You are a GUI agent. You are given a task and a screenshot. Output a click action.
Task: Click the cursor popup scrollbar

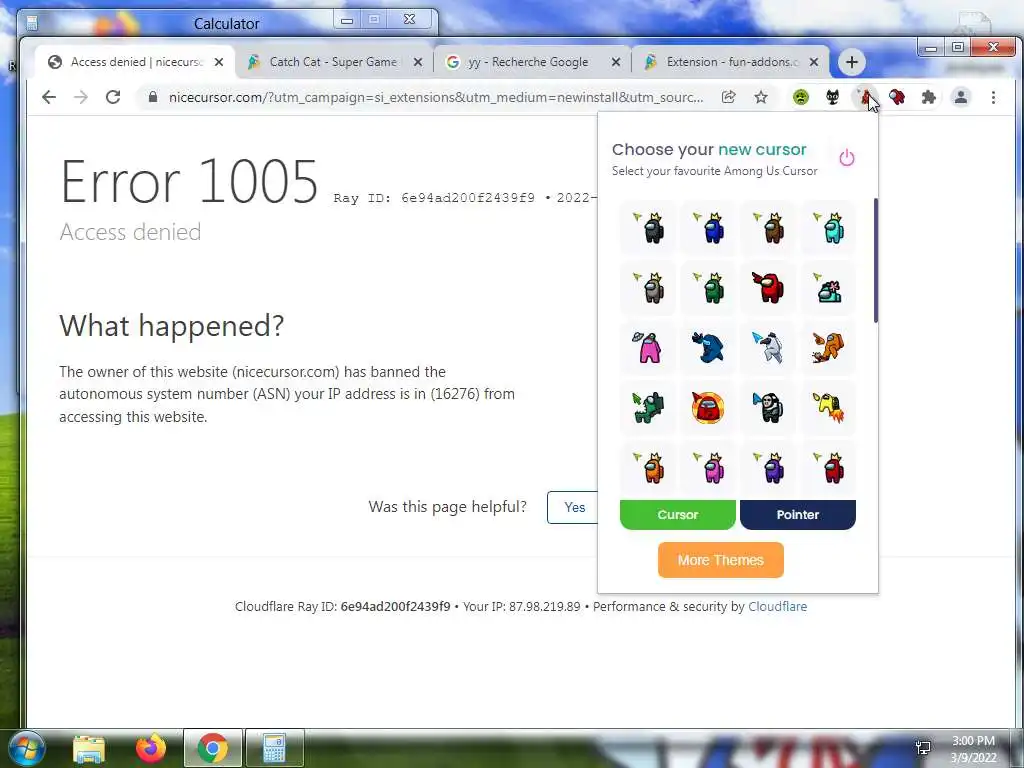(x=875, y=260)
